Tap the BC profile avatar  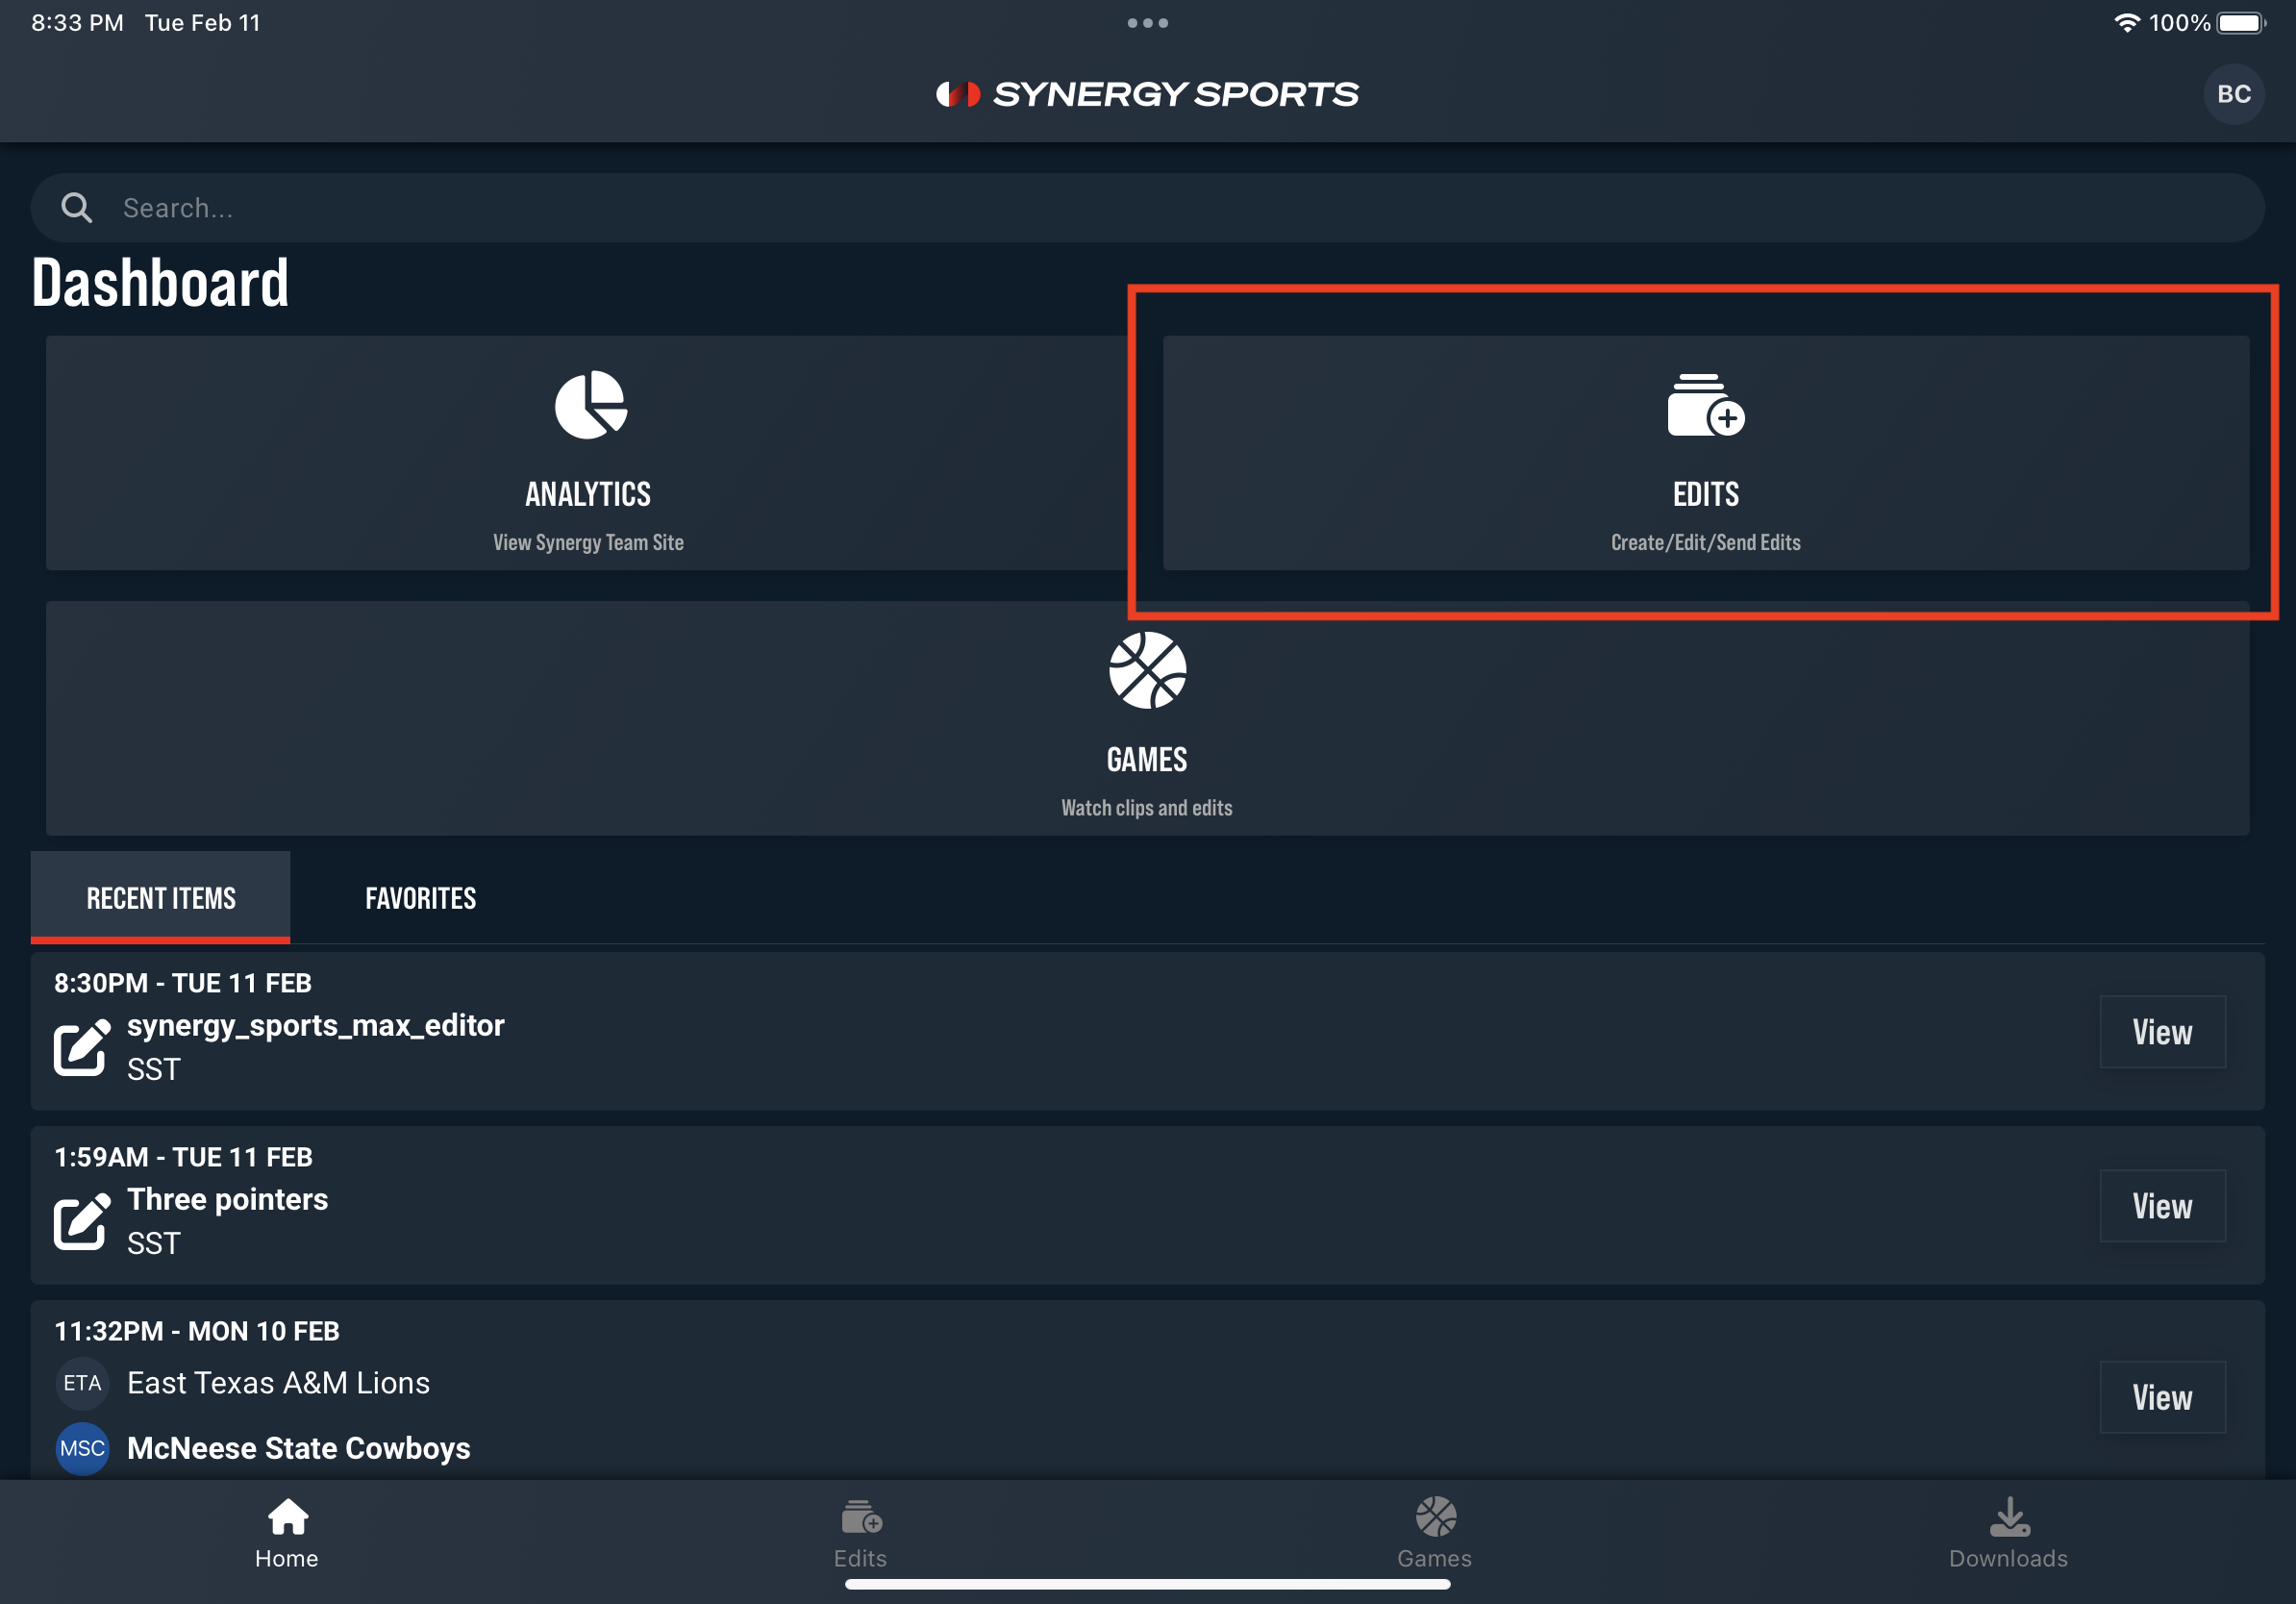click(2233, 94)
